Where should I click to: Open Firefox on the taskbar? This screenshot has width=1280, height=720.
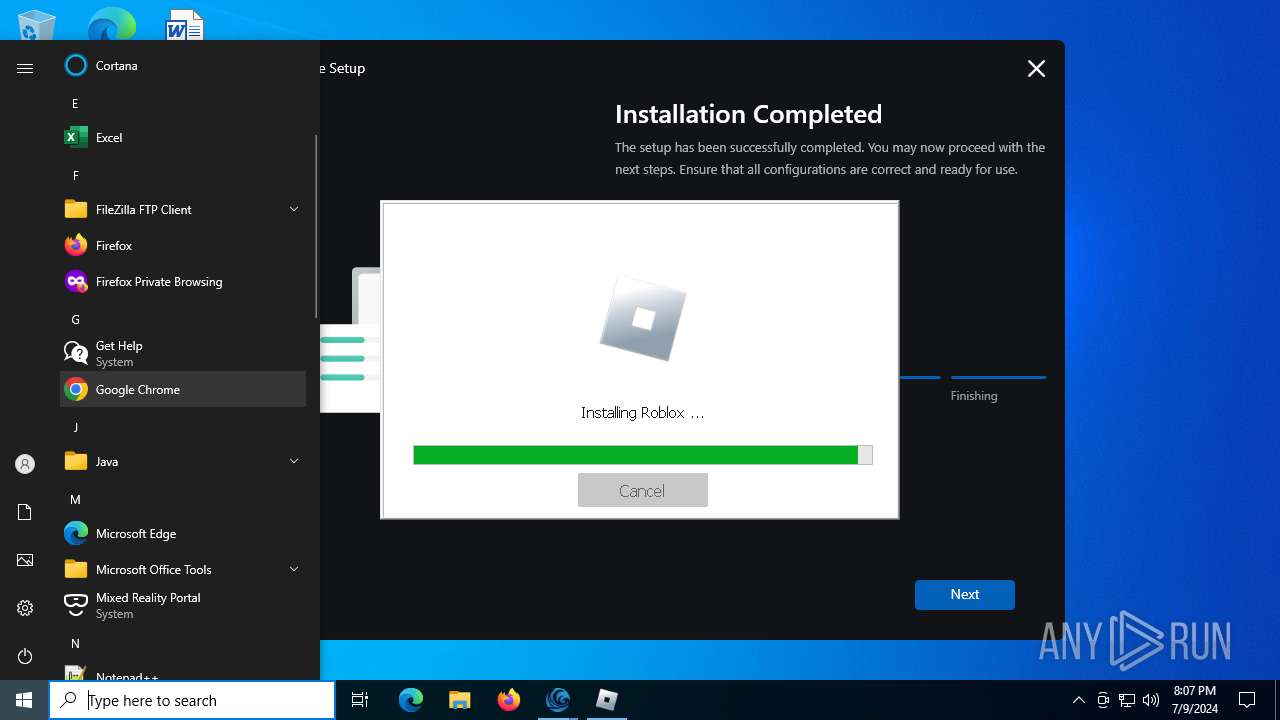tap(508, 700)
